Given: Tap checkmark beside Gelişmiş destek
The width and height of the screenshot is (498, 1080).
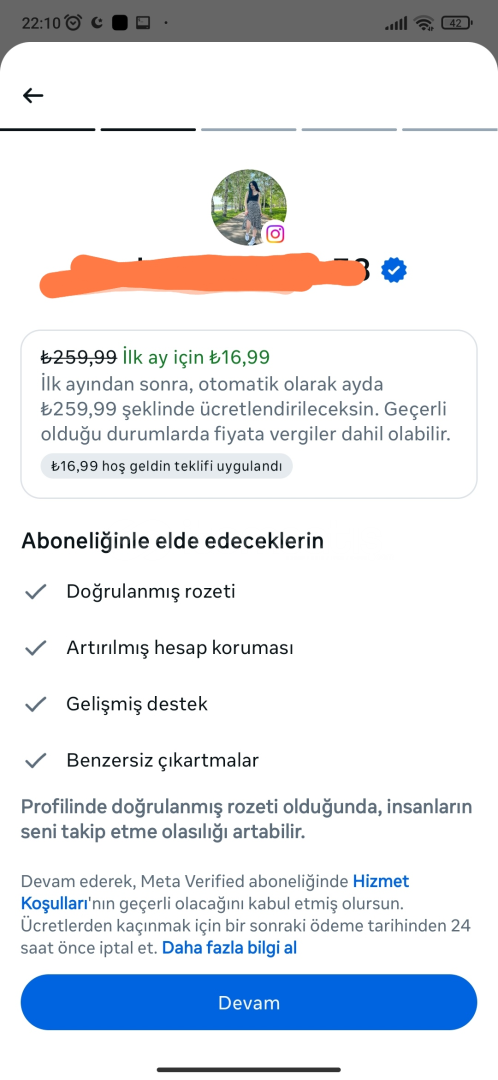Looking at the screenshot, I should coord(35,704).
